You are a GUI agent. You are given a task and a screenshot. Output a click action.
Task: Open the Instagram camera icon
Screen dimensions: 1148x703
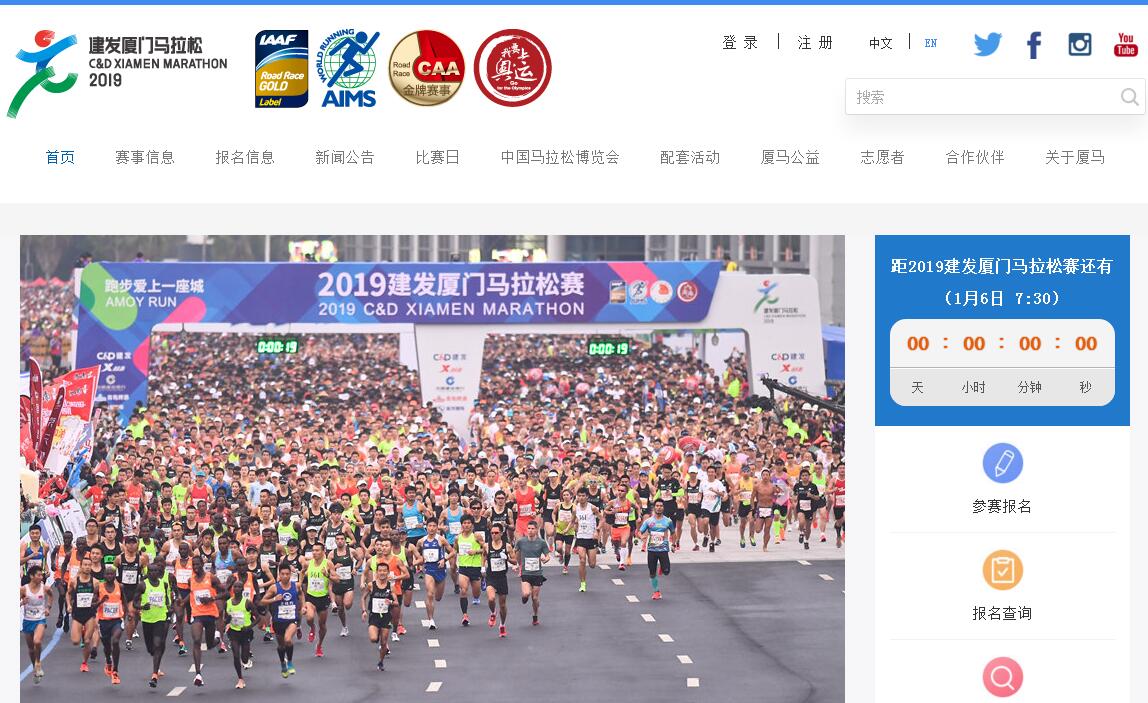click(1080, 45)
